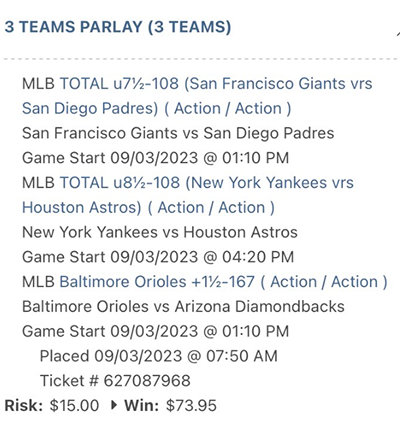This screenshot has height=428, width=400.
Task: Click the triangle arrow between Risk and Win
Action: [114, 405]
